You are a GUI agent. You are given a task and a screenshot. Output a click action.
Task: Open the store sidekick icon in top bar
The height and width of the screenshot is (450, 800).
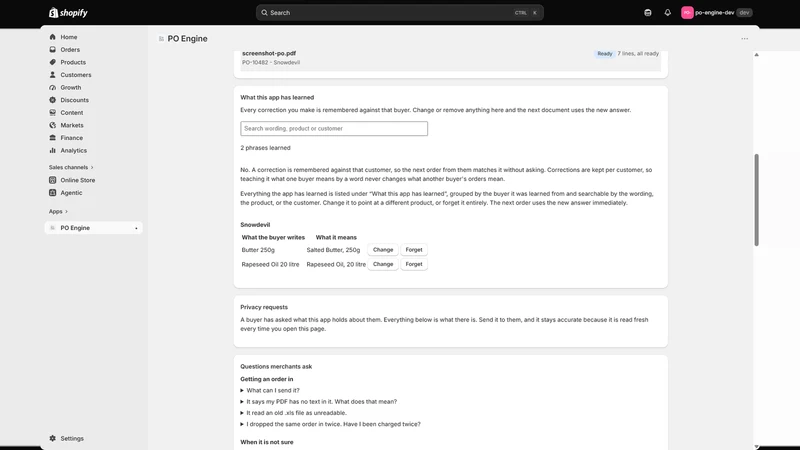coord(647,13)
